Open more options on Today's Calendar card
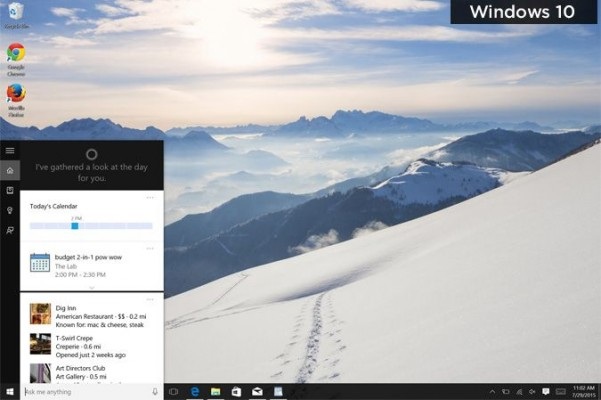Screen dimensions: 601x400 click(x=150, y=198)
